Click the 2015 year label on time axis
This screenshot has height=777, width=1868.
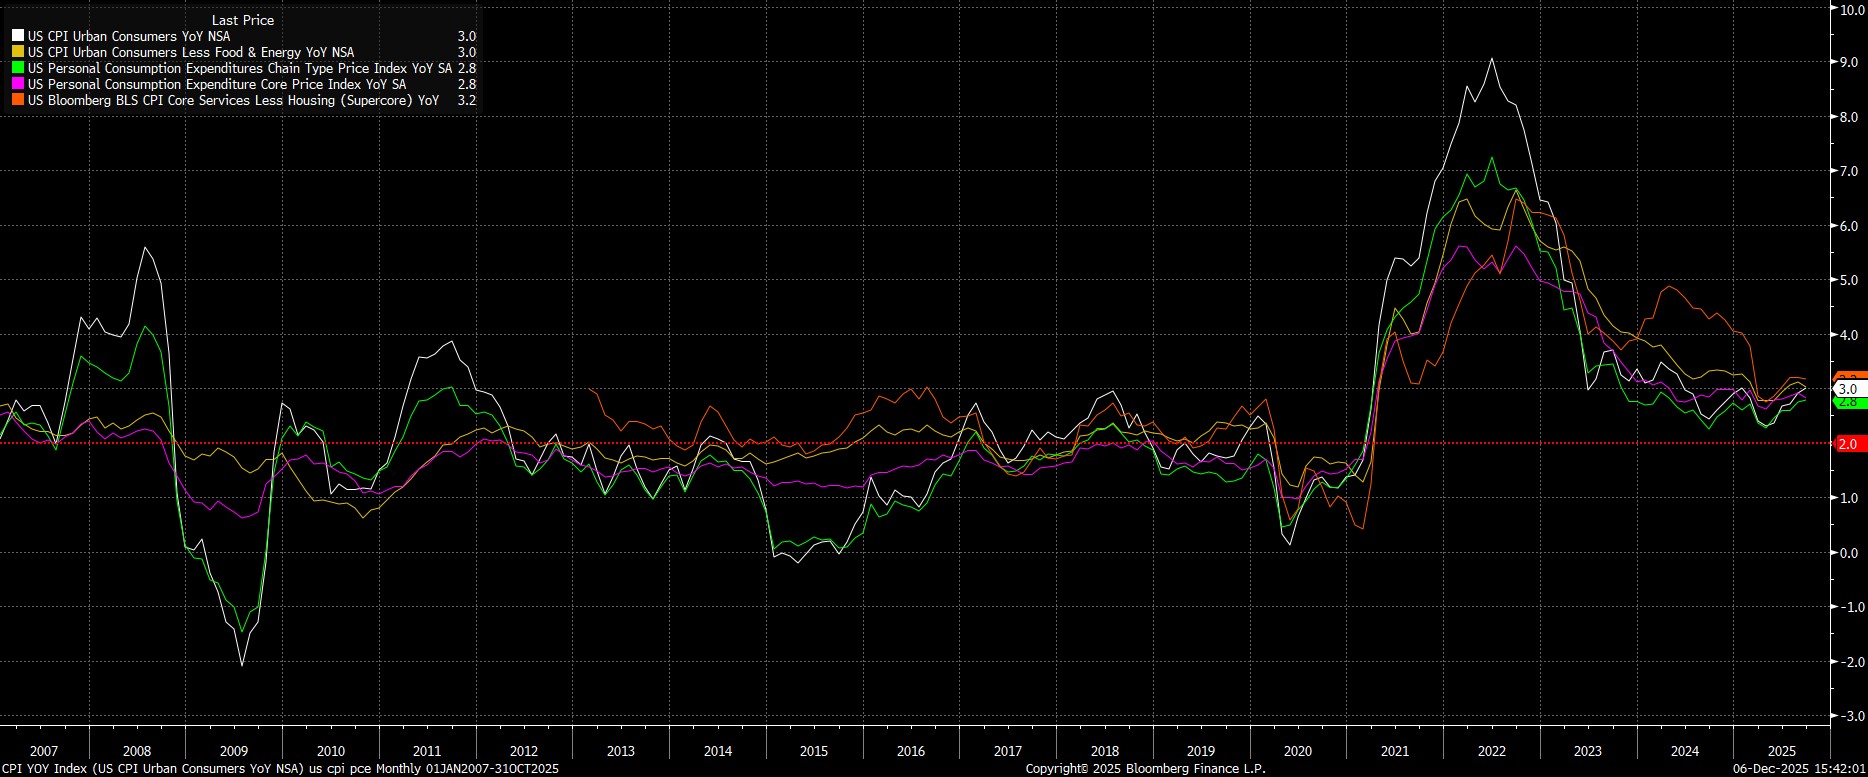point(814,751)
